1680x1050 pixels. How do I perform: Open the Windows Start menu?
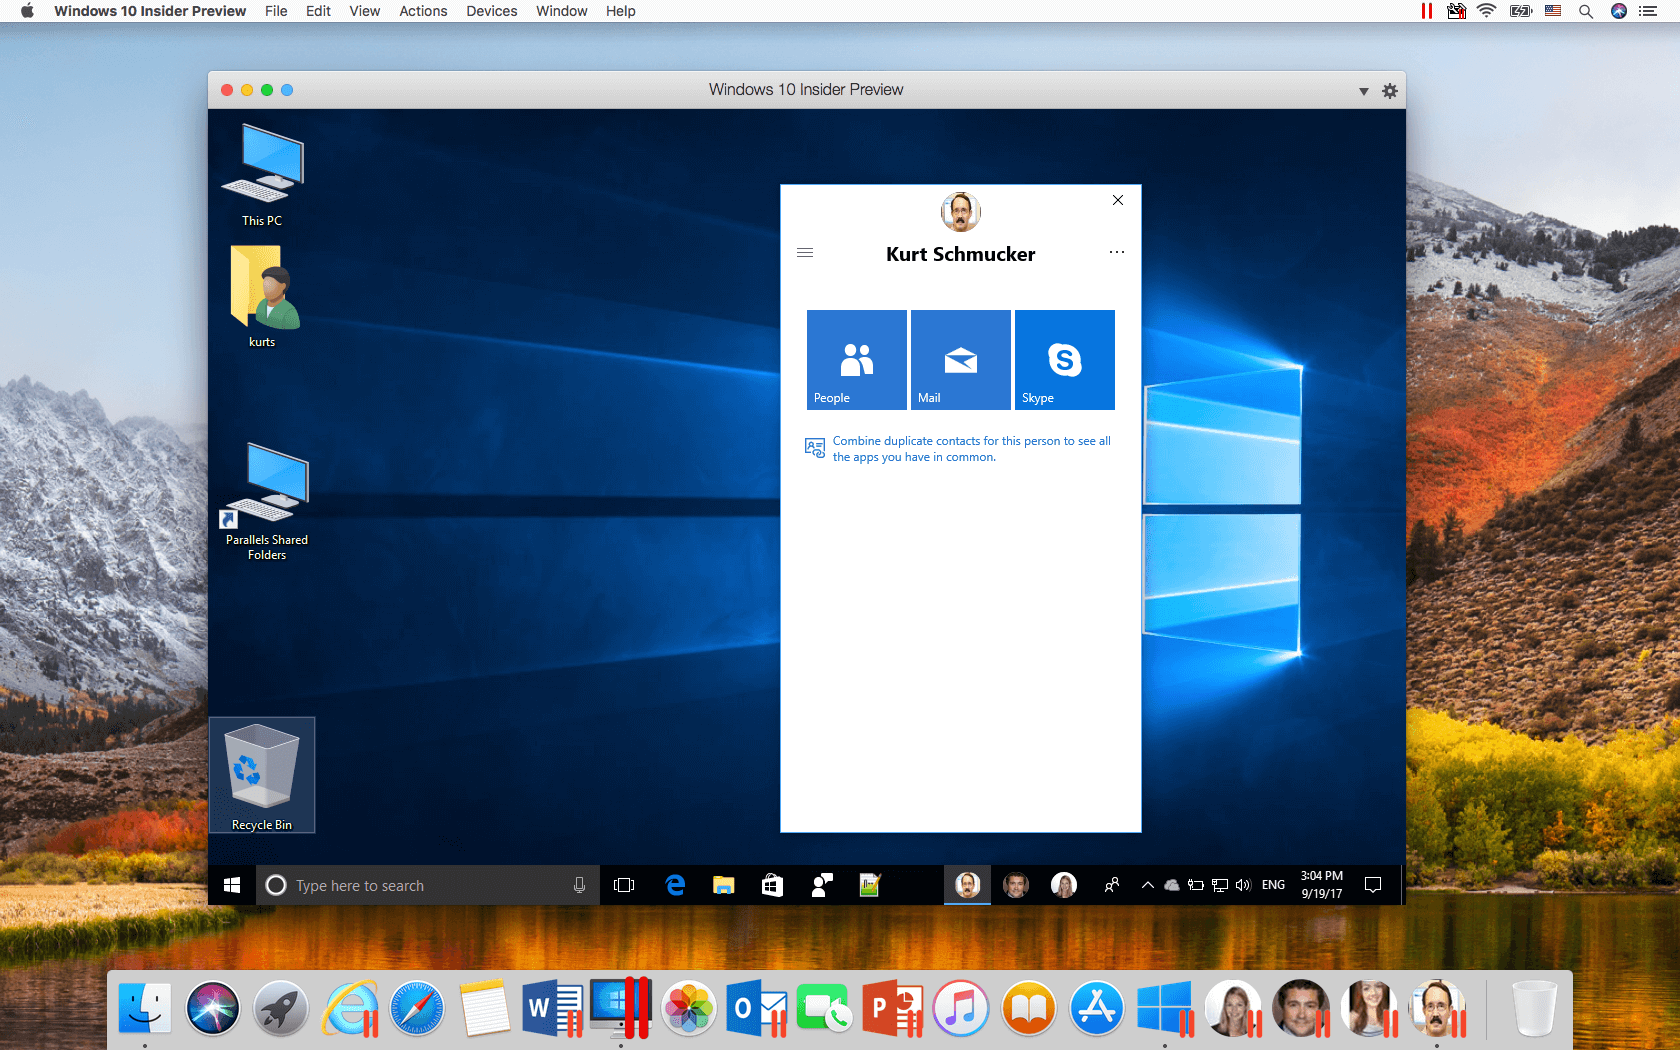[232, 885]
